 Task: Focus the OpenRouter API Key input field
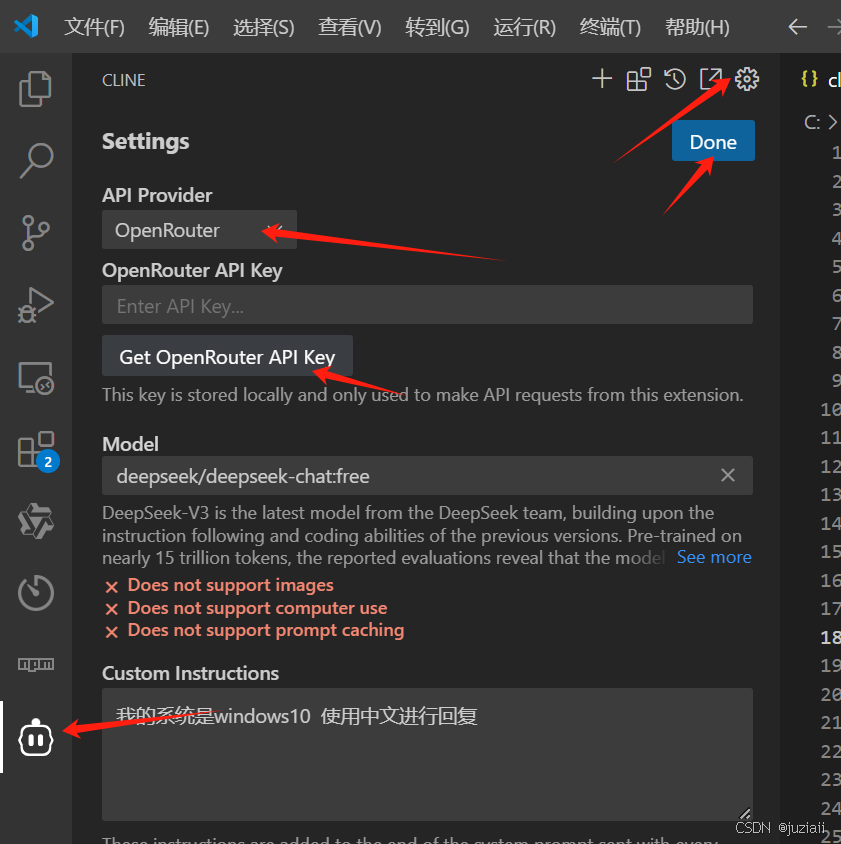[x=427, y=305]
